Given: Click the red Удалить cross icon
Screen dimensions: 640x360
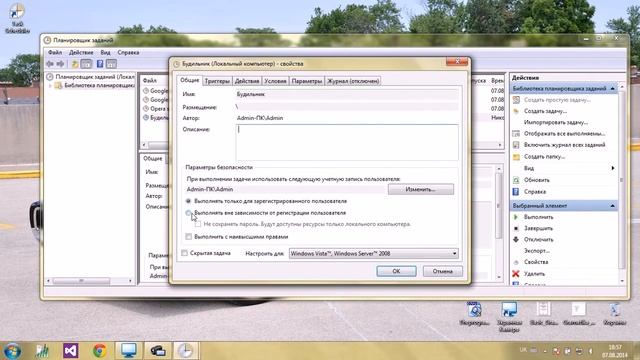Looking at the screenshot, I should [x=516, y=273].
